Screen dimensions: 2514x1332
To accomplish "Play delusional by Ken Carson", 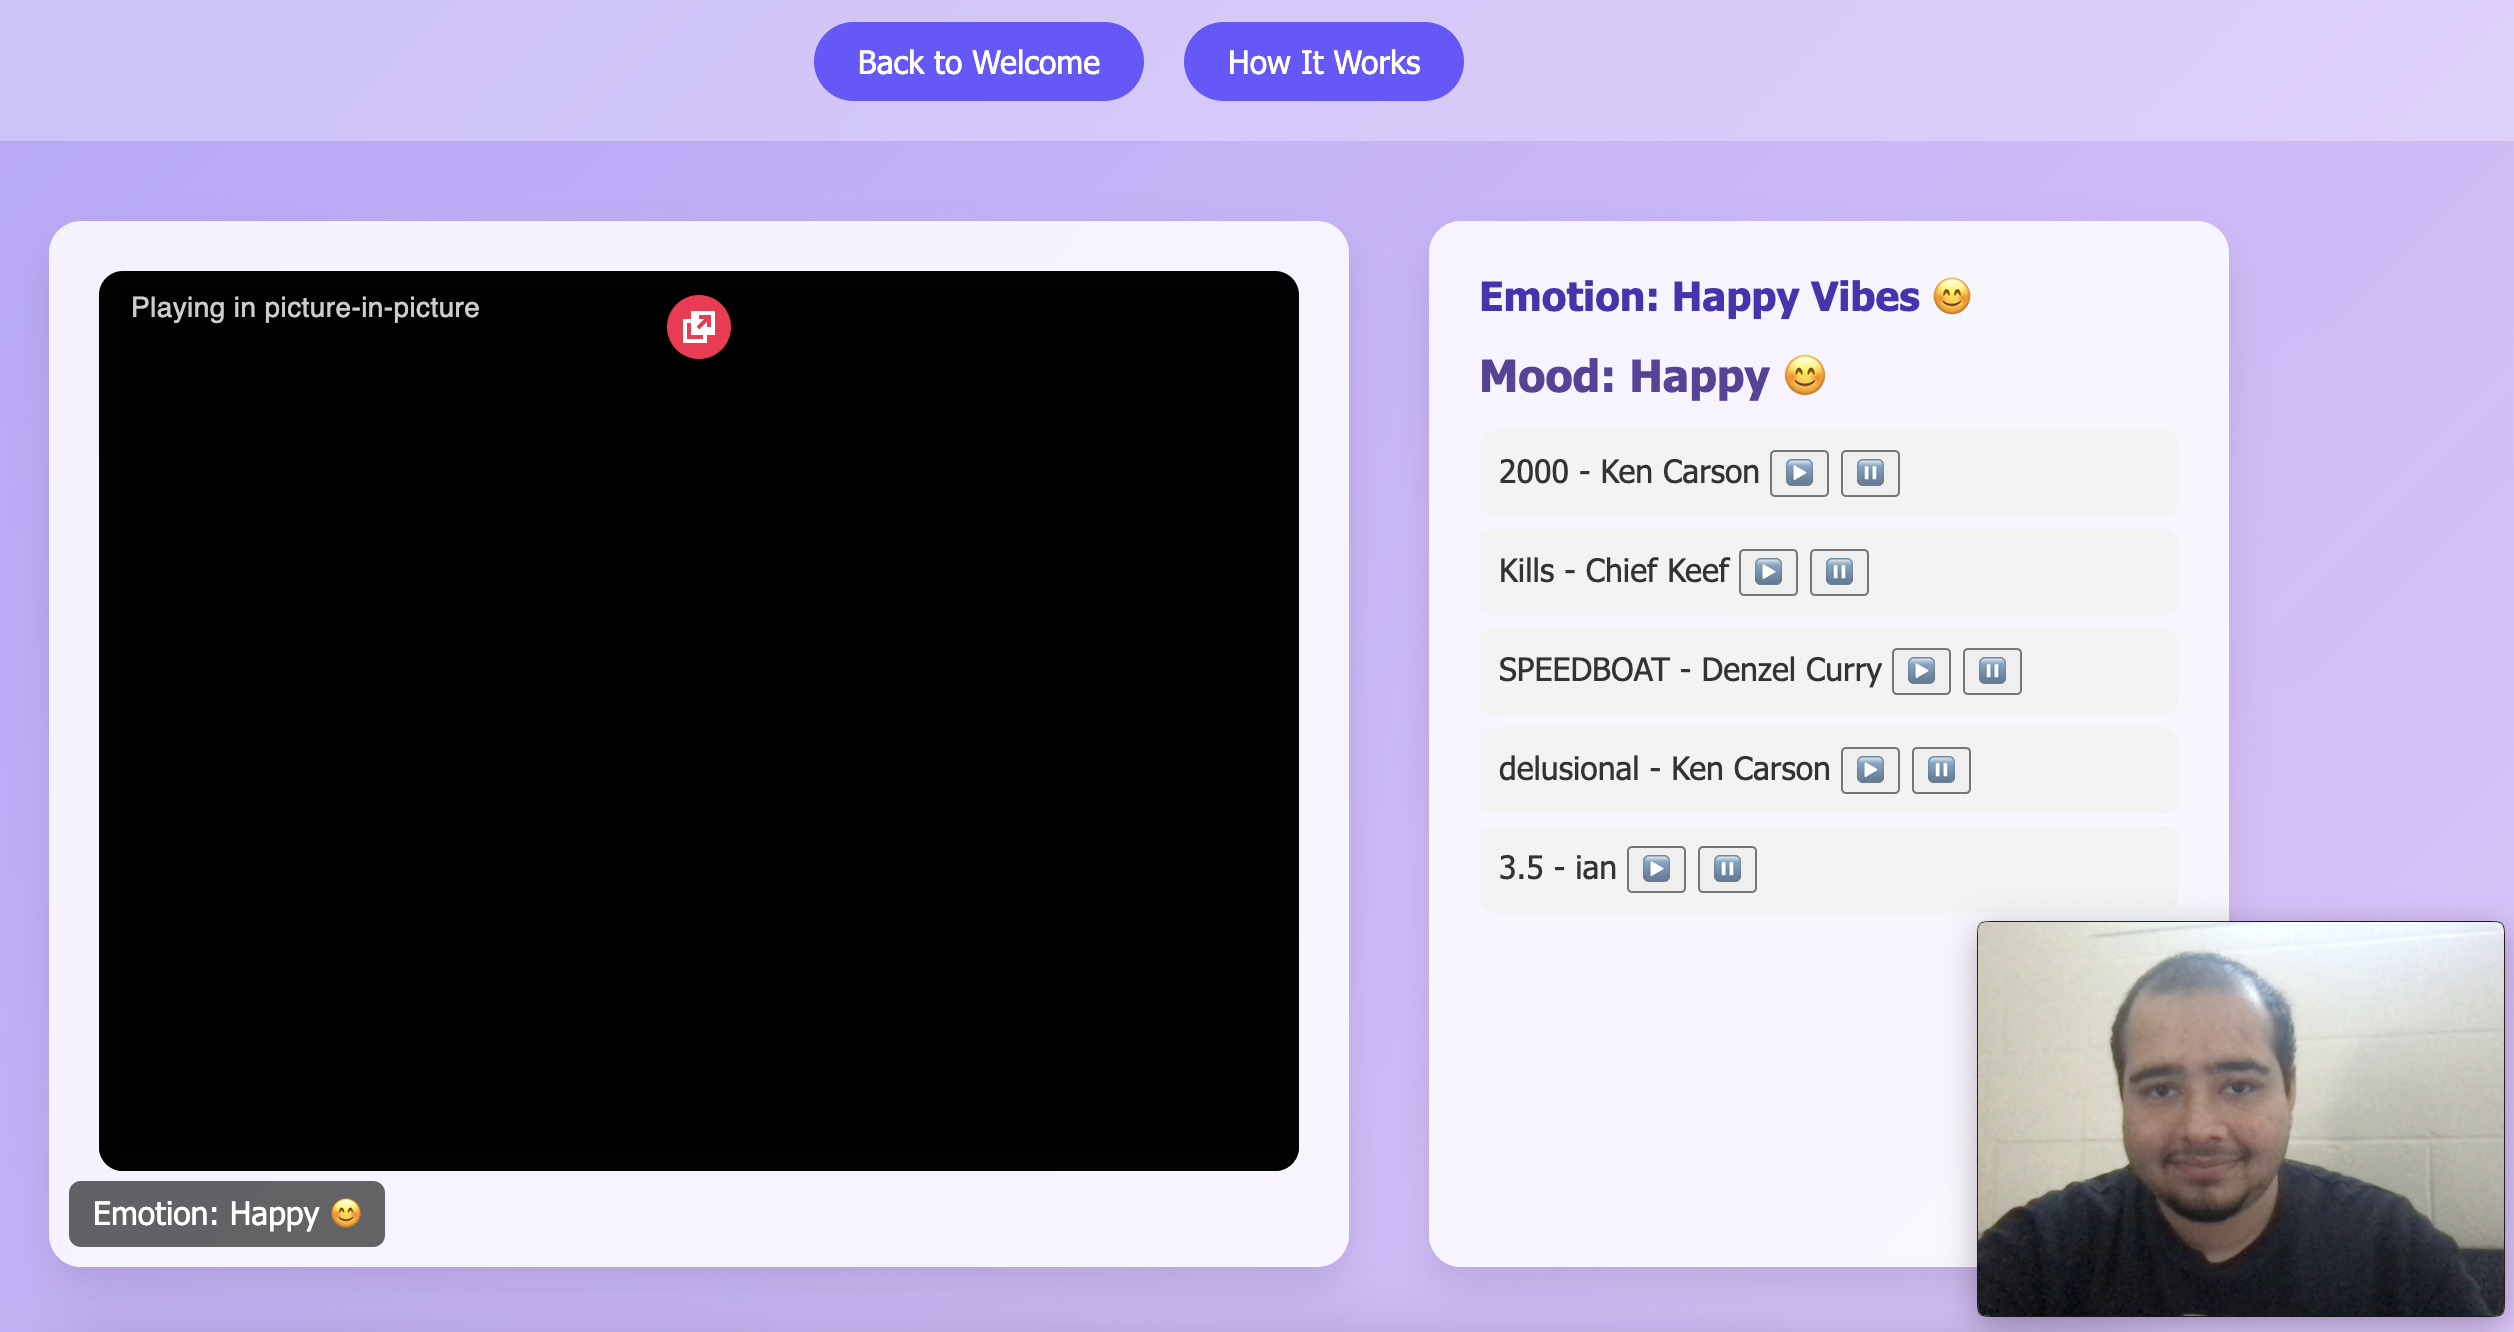I will (x=1869, y=770).
